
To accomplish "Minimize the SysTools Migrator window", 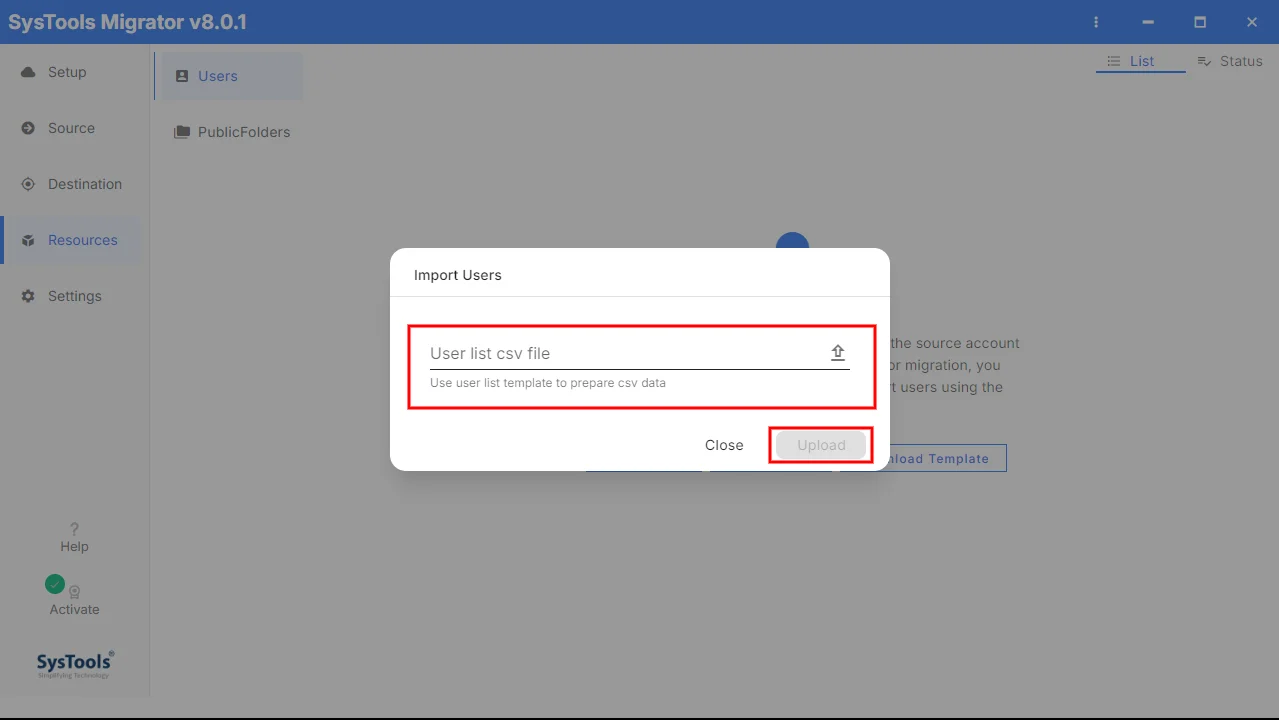I will [1148, 22].
